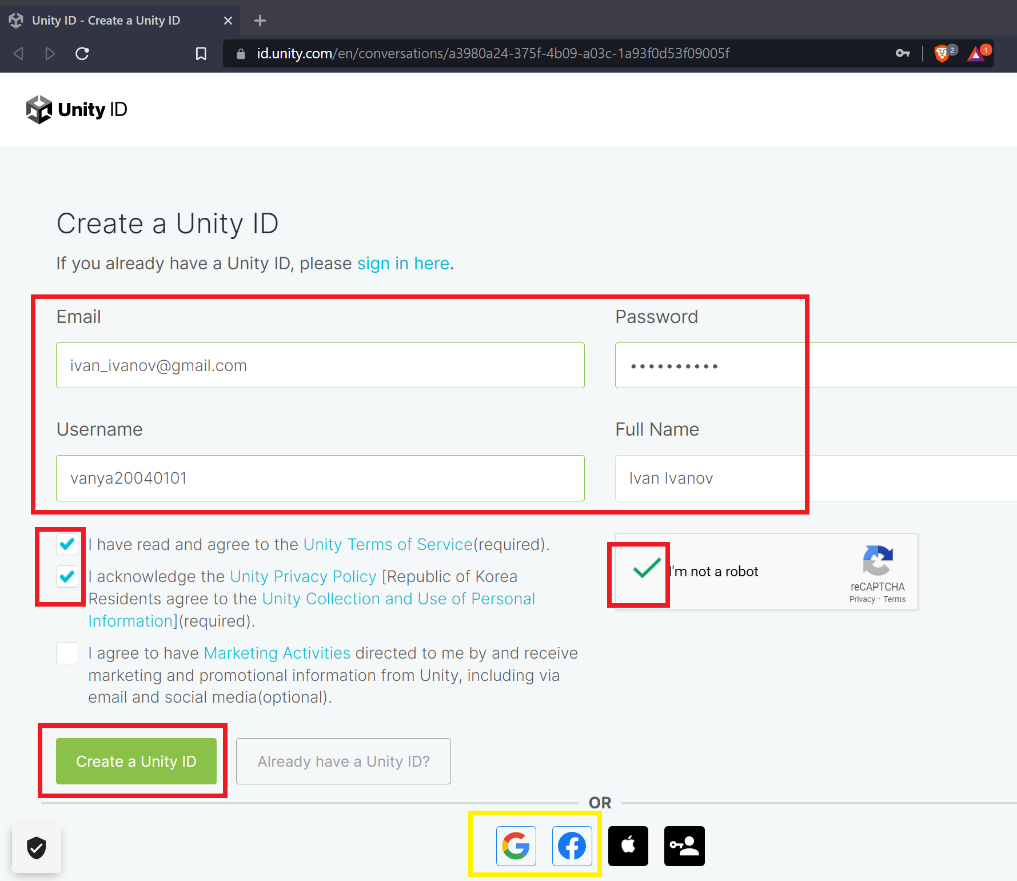Go back using browser back arrow
Screen dimensions: 1017x881
(19, 53)
